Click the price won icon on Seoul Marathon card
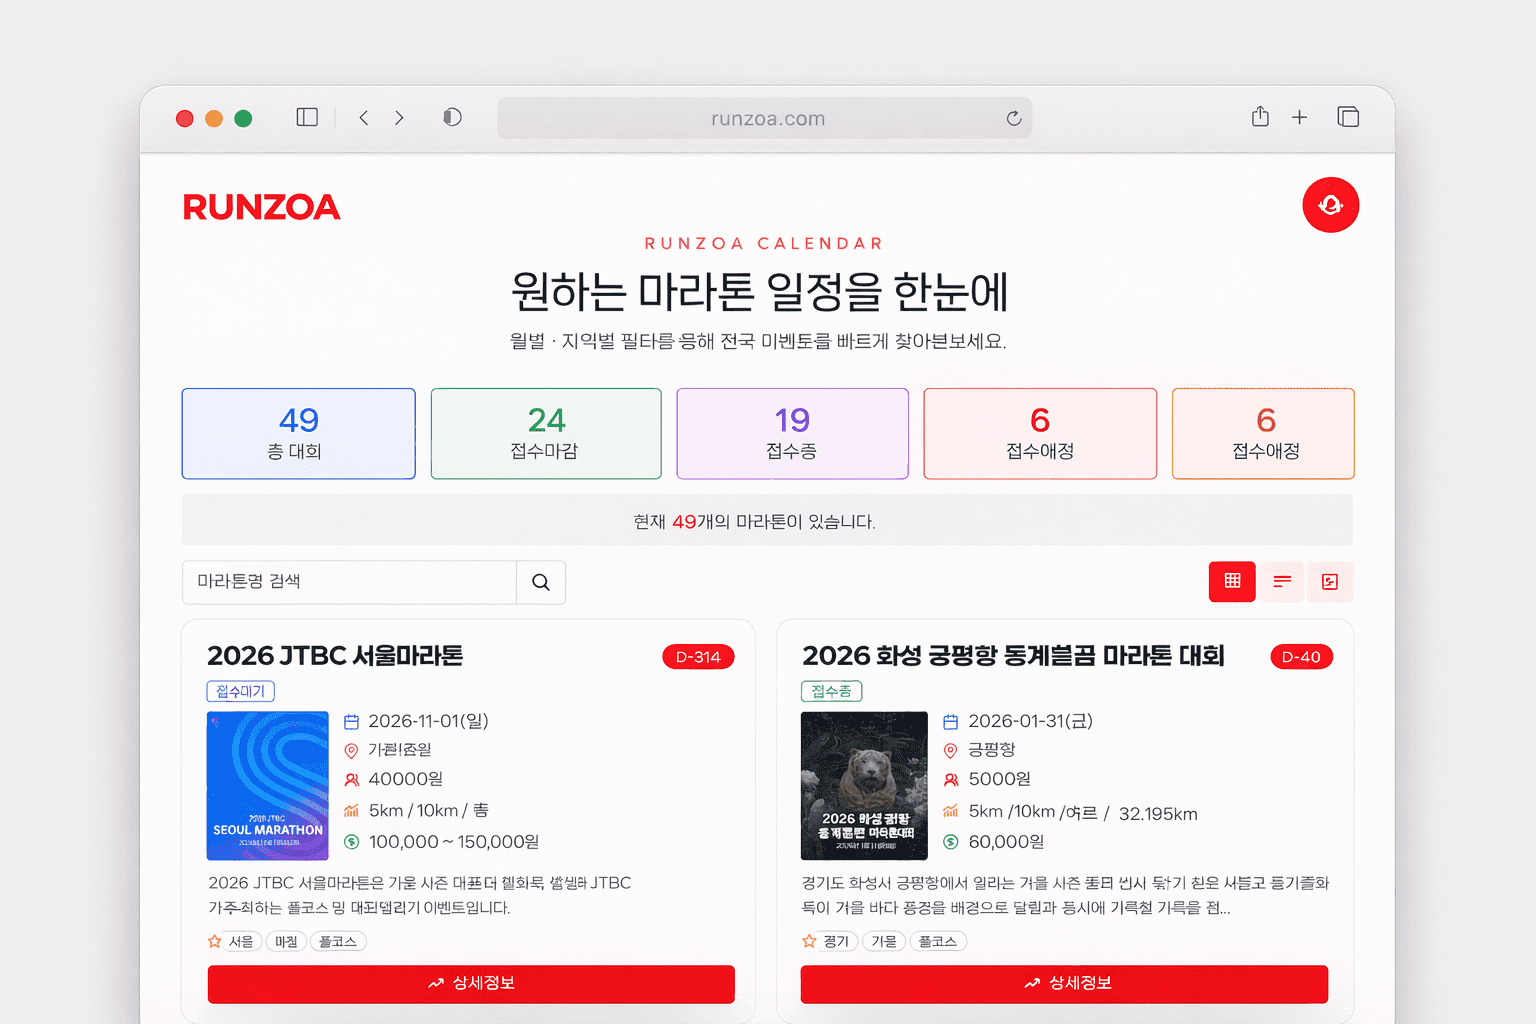This screenshot has width=1536, height=1024. pyautogui.click(x=352, y=841)
